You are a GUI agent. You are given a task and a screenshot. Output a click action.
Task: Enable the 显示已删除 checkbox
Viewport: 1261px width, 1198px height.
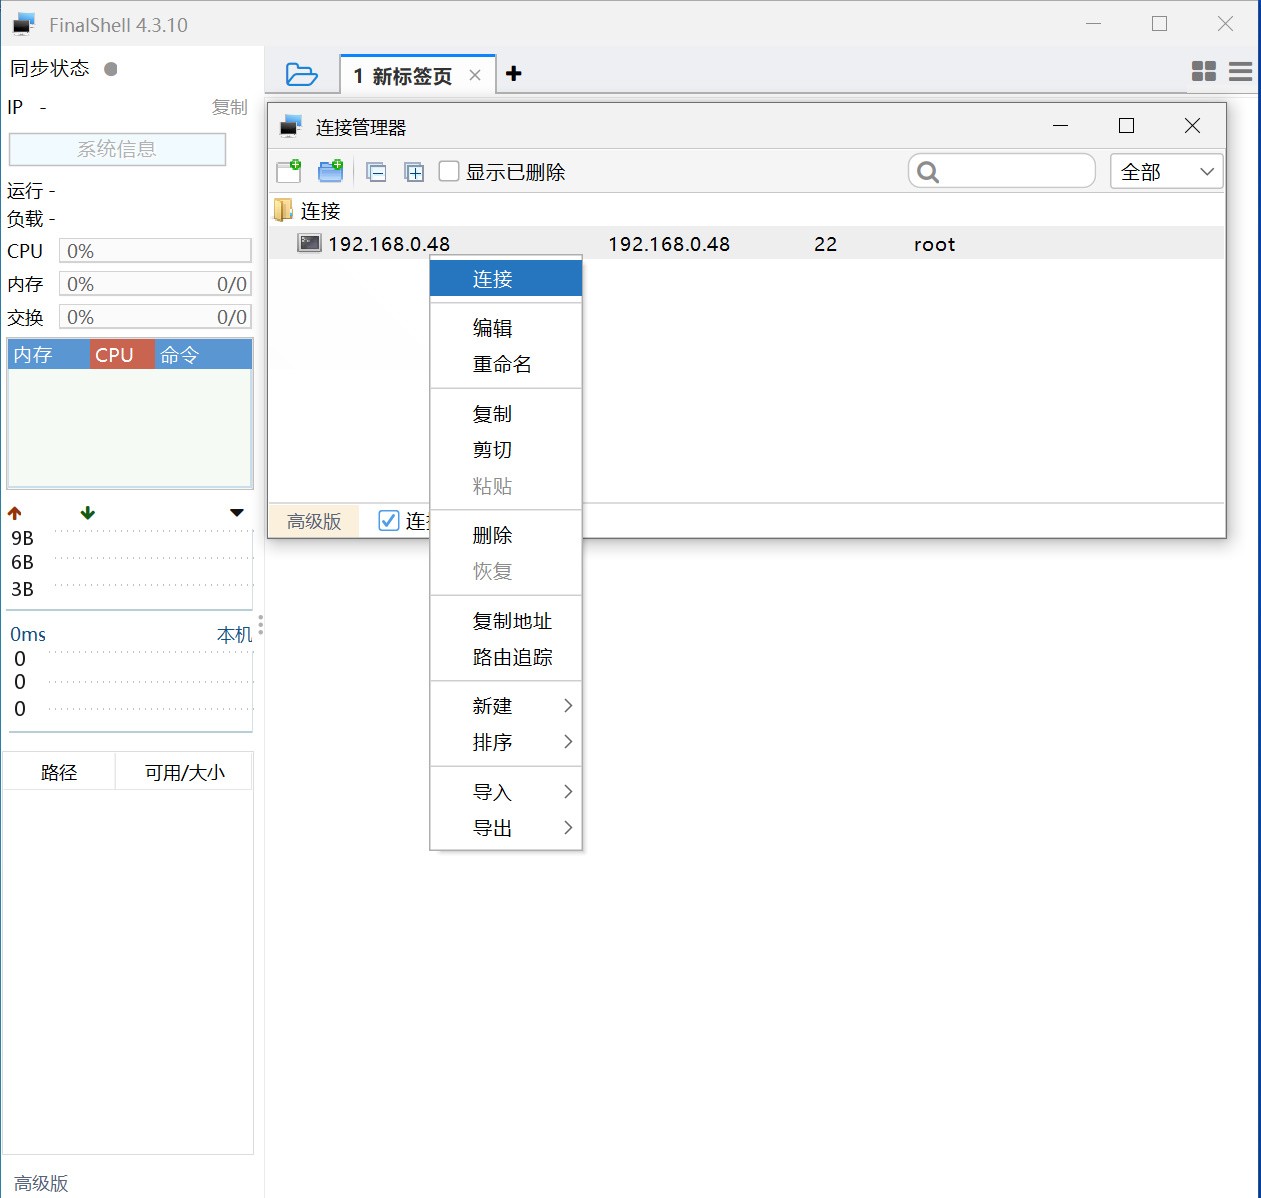click(x=450, y=172)
